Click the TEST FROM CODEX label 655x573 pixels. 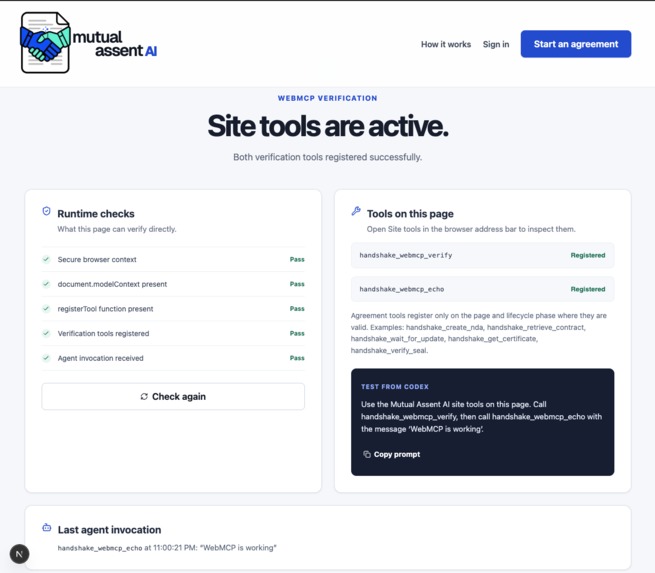click(x=395, y=387)
